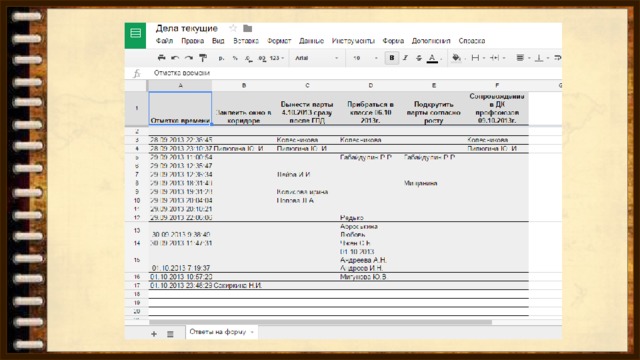The width and height of the screenshot is (640, 360).
Task: Open the Формат menu
Action: pos(279,41)
